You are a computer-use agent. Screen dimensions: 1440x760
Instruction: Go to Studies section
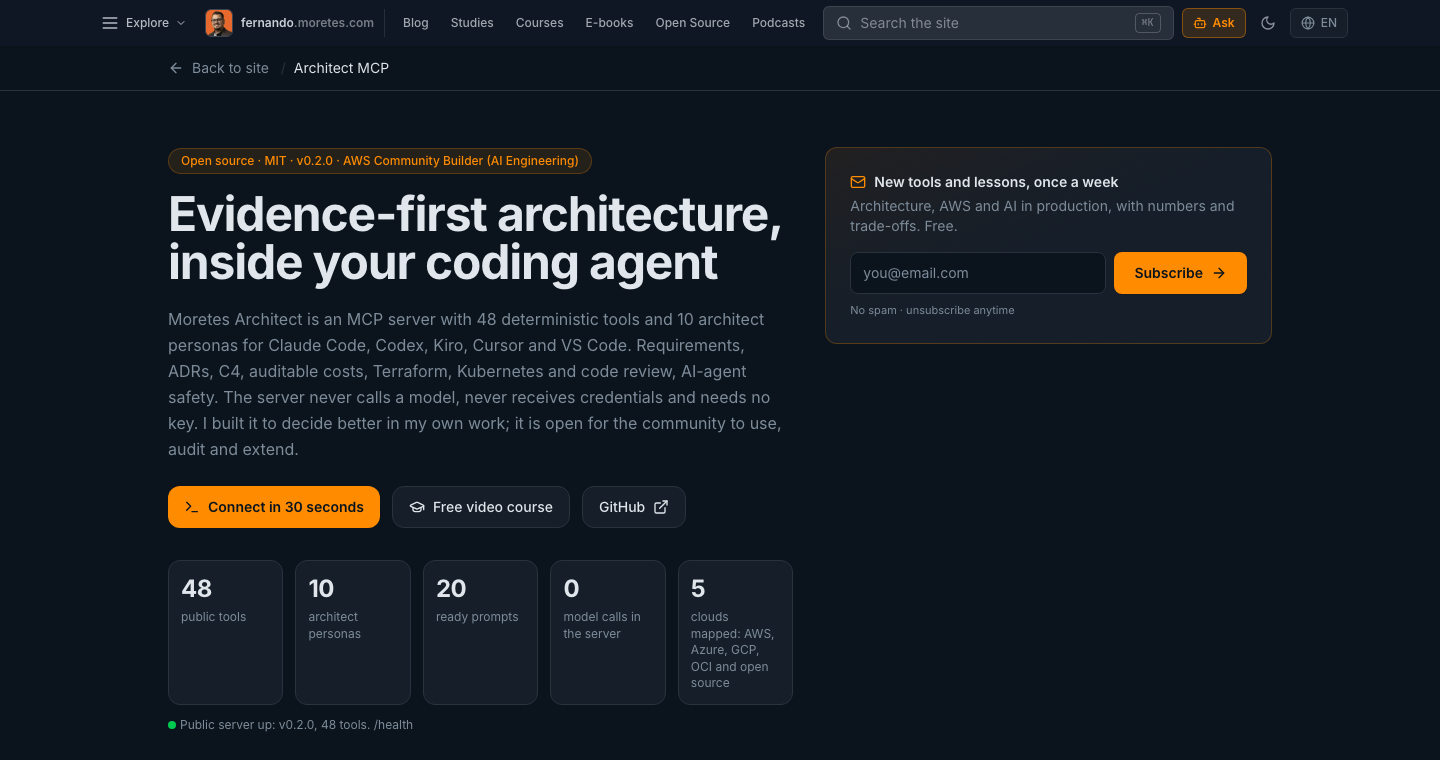pos(472,23)
